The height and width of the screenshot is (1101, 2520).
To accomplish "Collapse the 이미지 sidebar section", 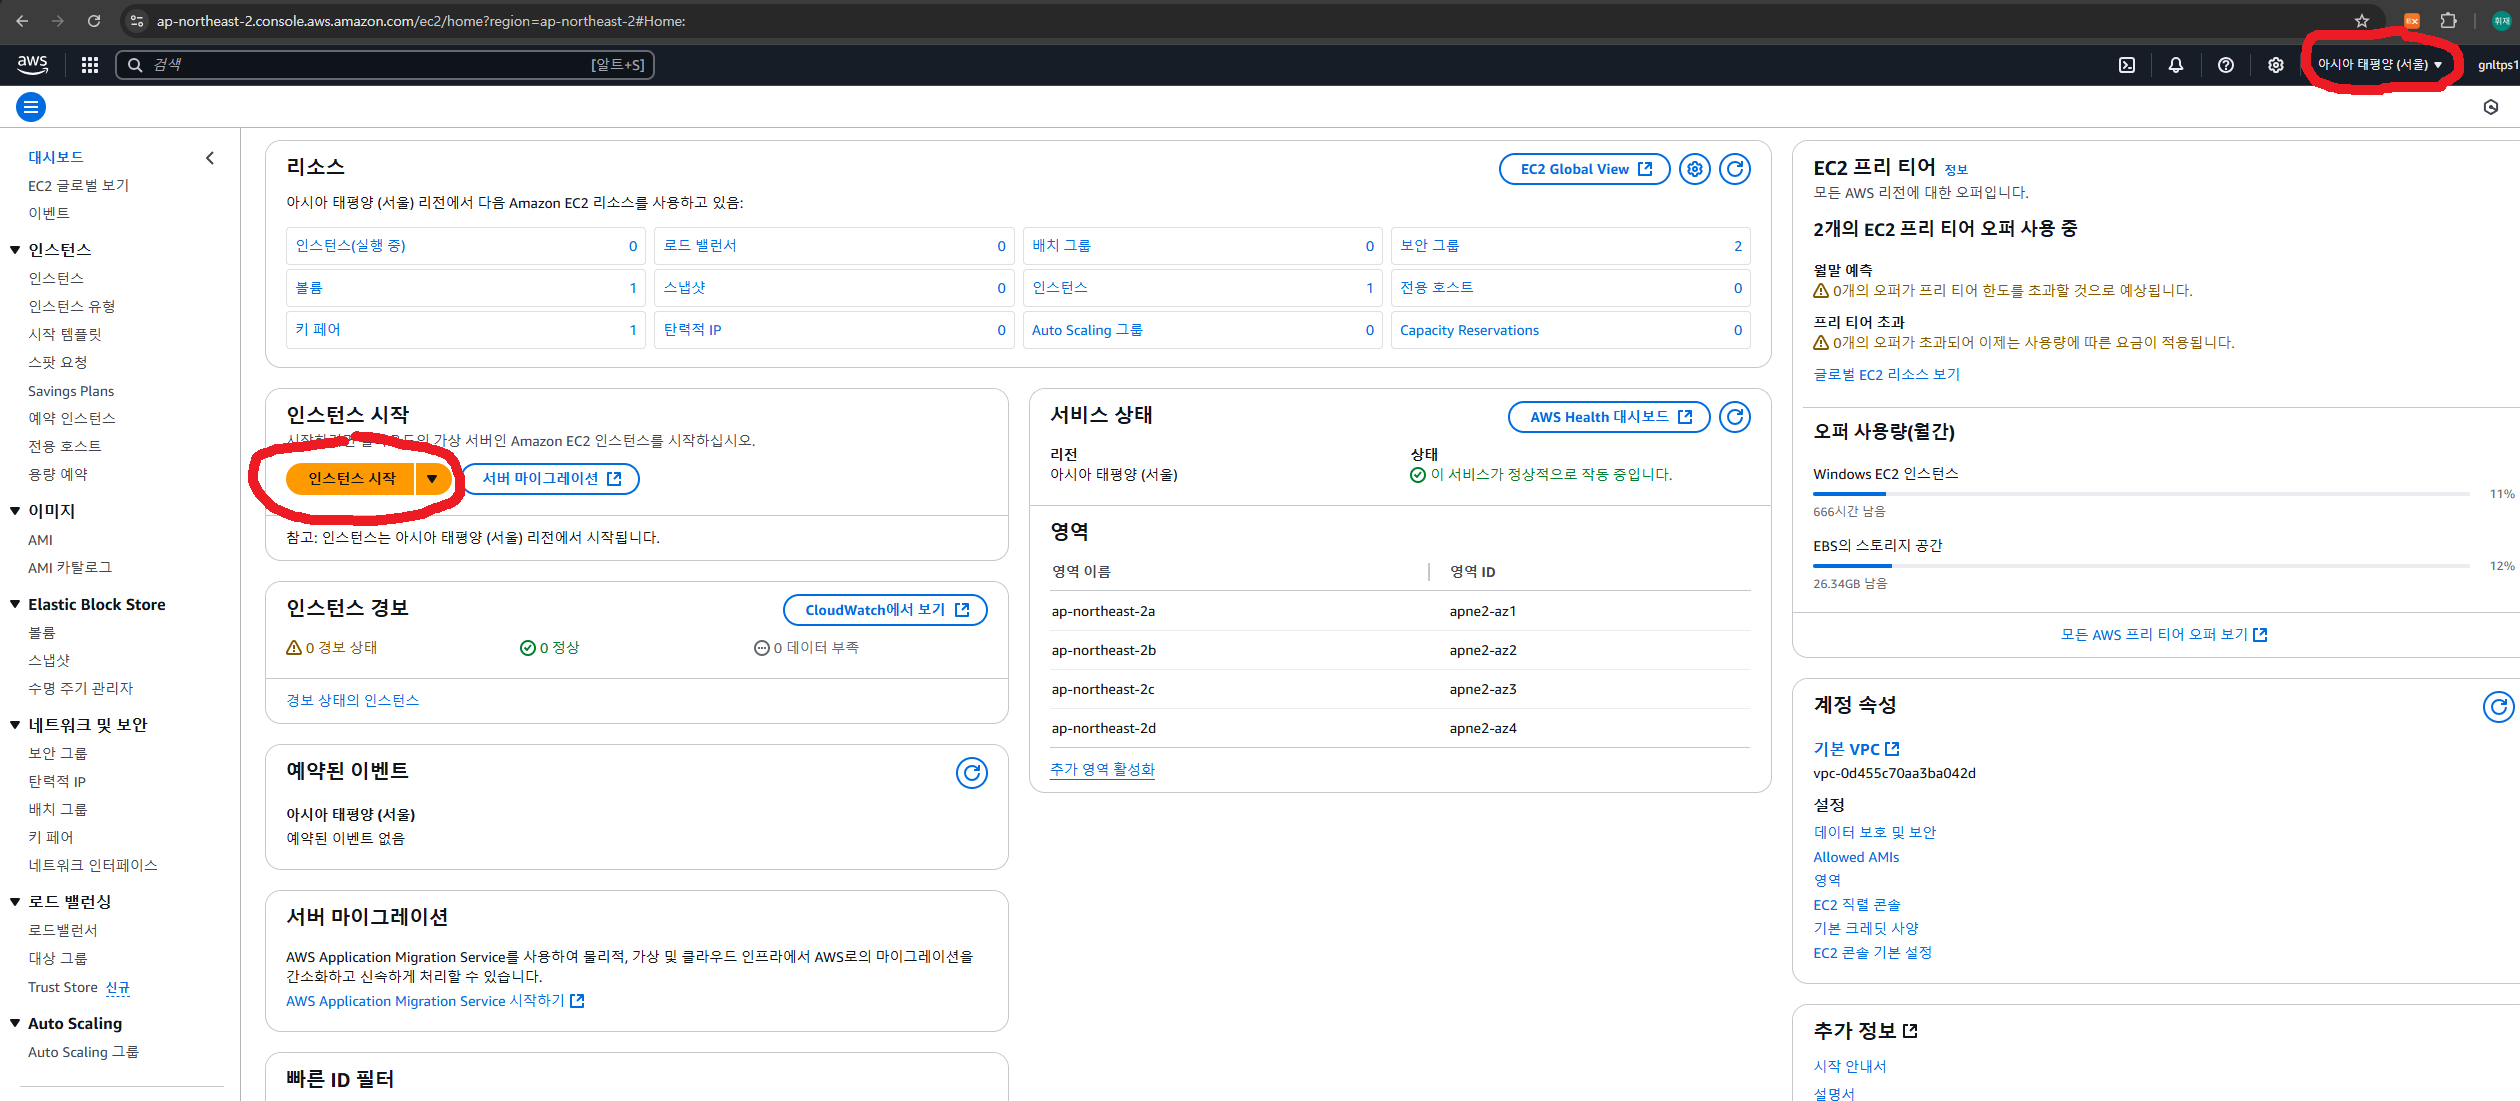I will tap(15, 511).
